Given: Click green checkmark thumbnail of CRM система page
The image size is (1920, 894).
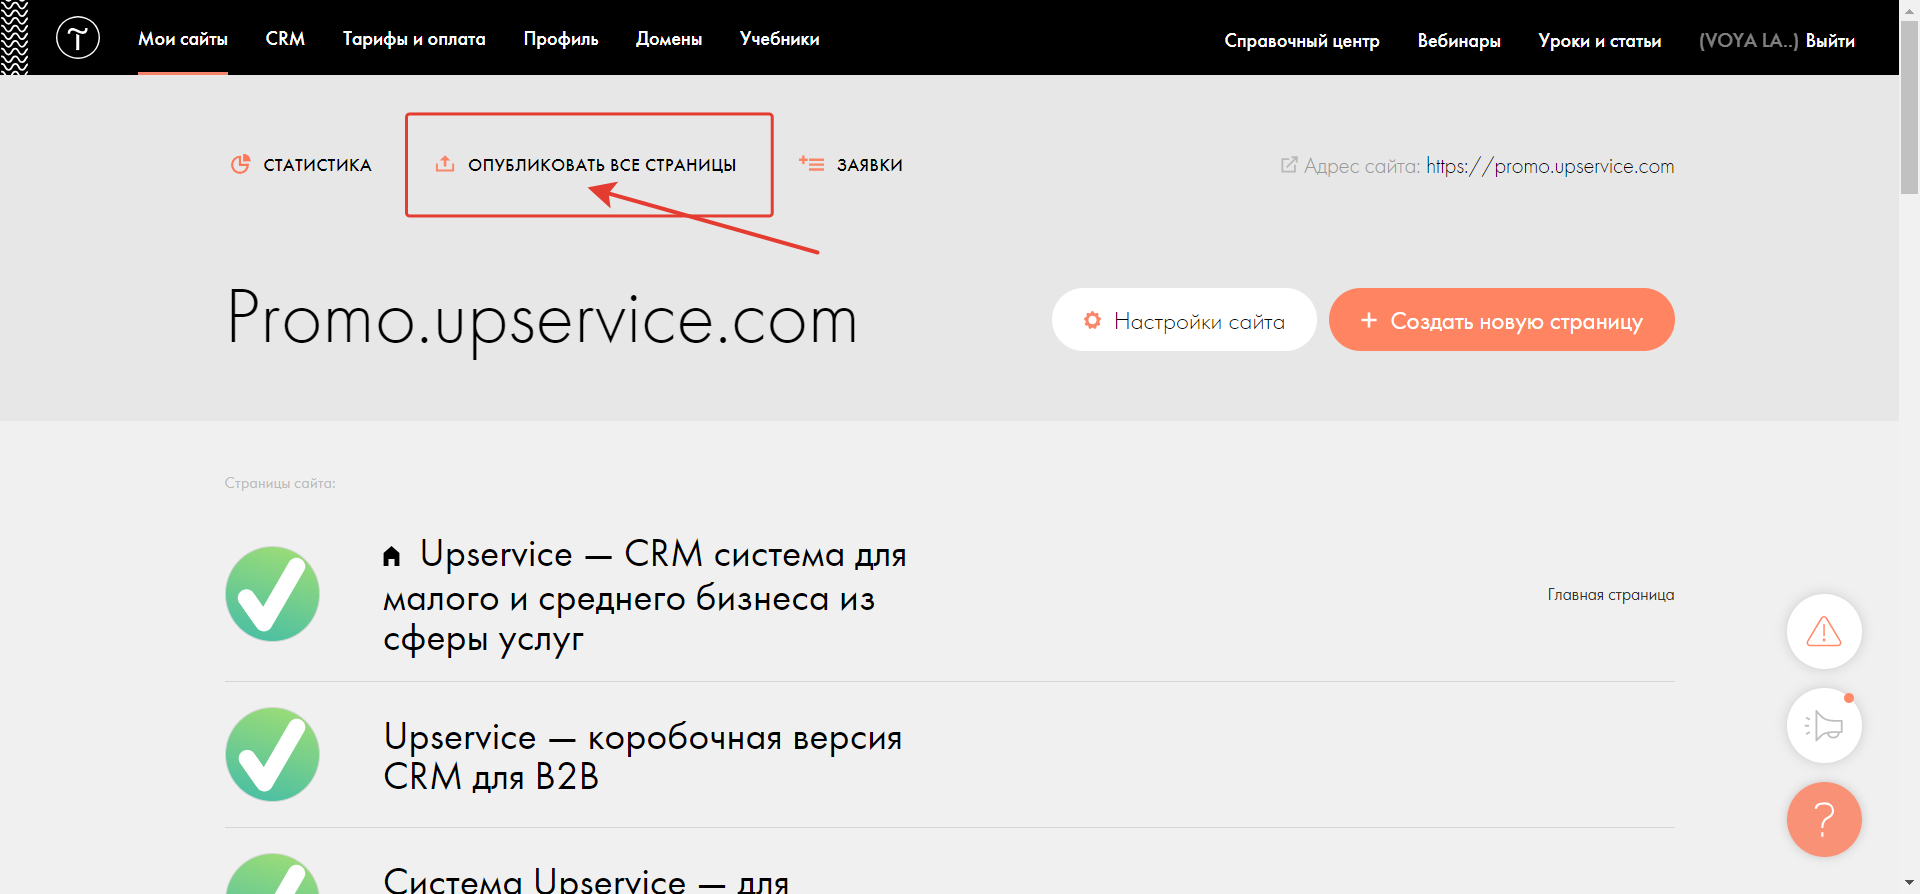Looking at the screenshot, I should (272, 594).
